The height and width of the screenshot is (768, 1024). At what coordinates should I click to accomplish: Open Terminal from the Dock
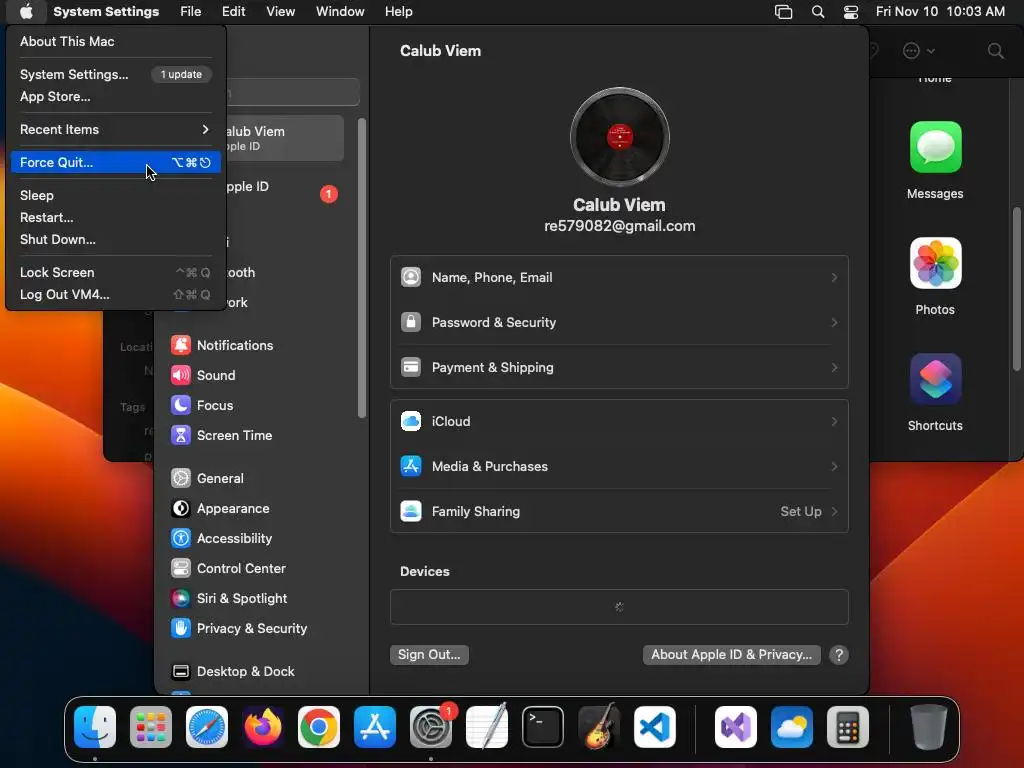coord(543,726)
